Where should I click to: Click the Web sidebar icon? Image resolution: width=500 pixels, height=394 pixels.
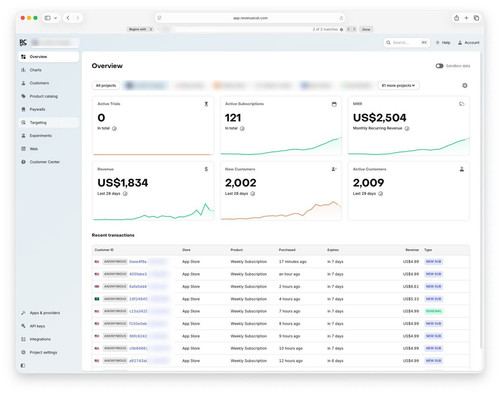(x=23, y=149)
